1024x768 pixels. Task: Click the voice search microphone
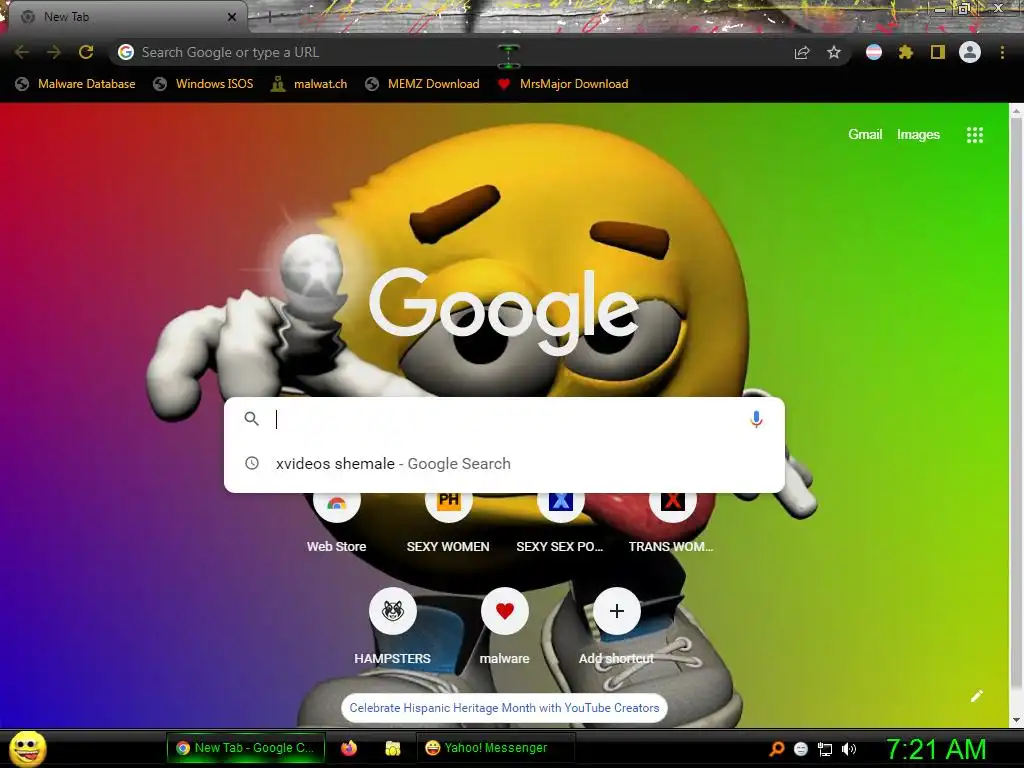756,419
